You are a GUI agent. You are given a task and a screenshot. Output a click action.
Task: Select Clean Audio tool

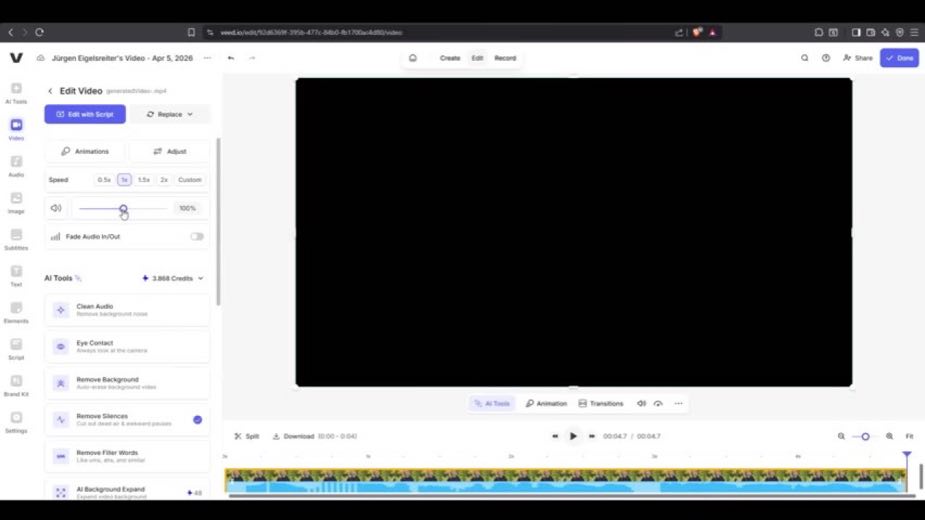127,310
